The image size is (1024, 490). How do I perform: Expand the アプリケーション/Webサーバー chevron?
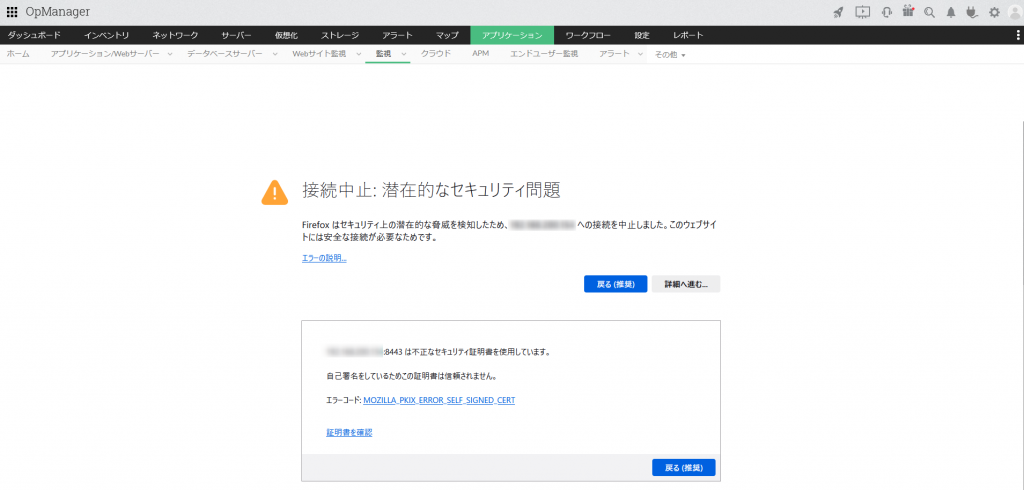[170, 54]
